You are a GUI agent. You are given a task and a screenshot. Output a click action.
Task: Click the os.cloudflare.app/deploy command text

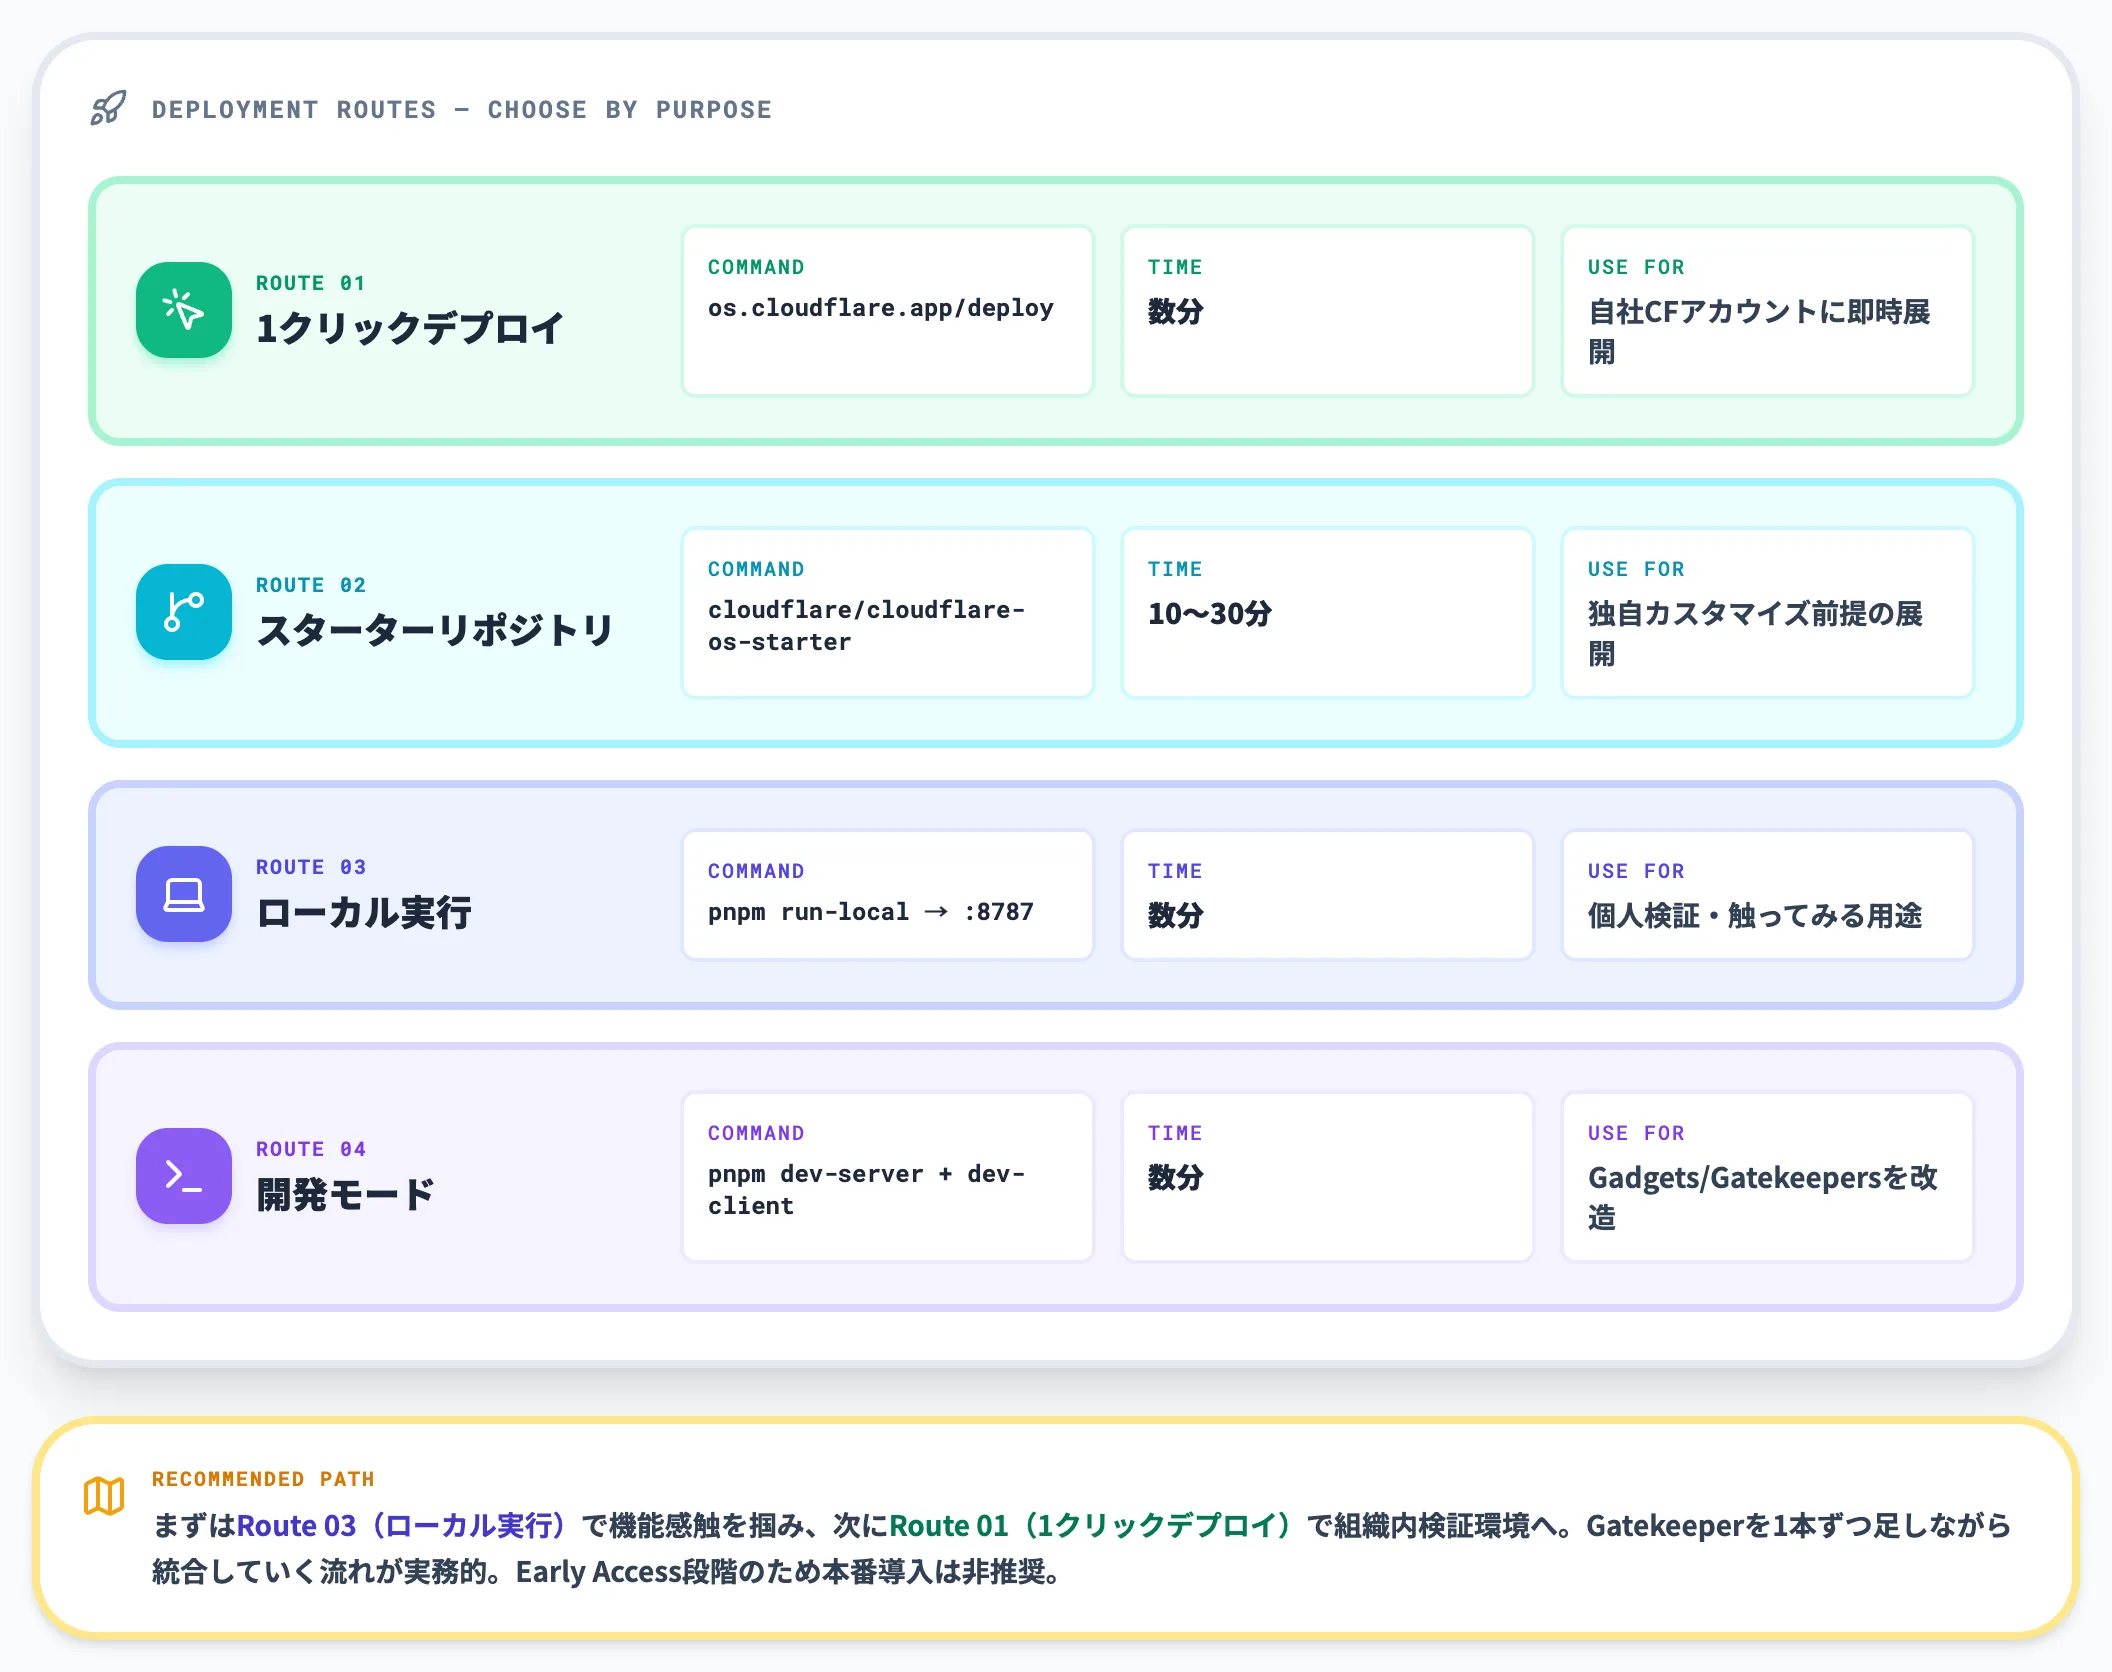click(881, 308)
